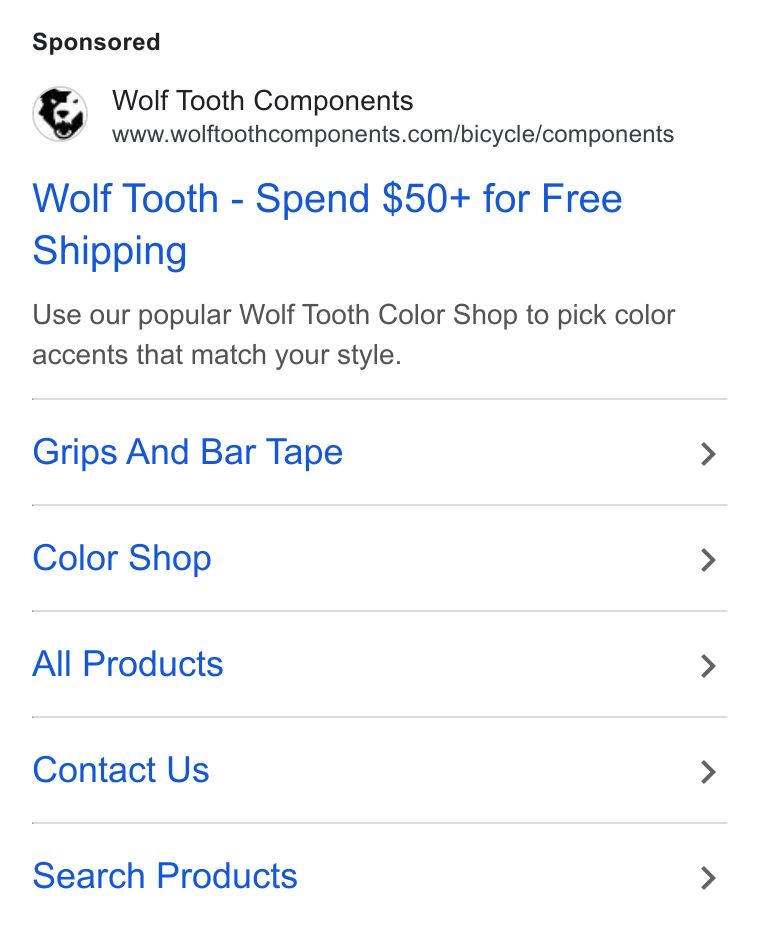Image resolution: width=760 pixels, height=928 pixels.
Task: Click the Wolf Tooth Components advertiser name
Action: coord(263,101)
